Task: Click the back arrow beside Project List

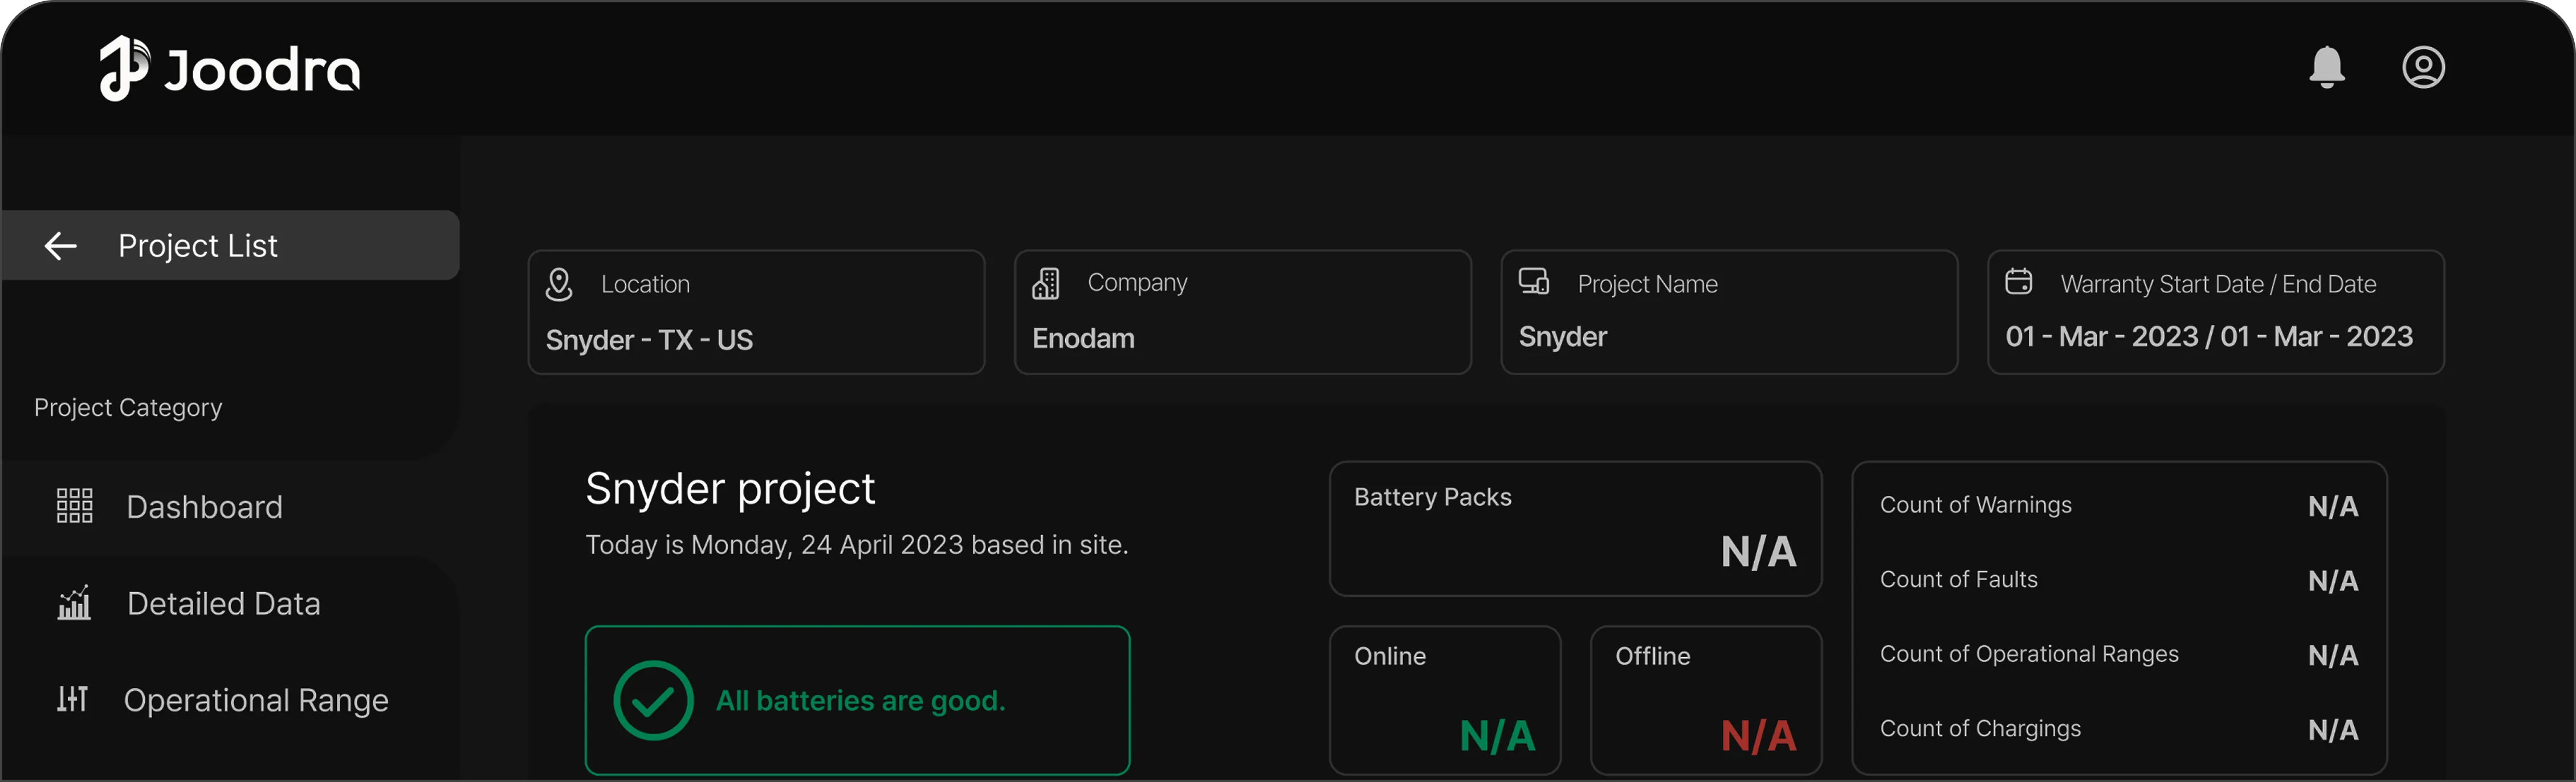Action: tap(61, 245)
